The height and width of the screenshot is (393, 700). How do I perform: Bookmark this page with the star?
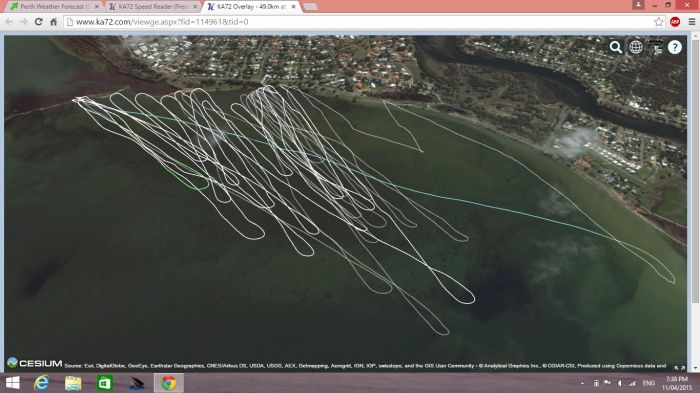[658, 22]
